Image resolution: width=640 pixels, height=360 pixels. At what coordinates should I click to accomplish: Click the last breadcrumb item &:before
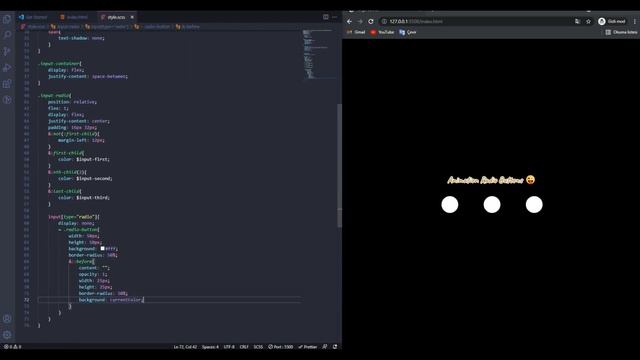[x=188, y=27]
